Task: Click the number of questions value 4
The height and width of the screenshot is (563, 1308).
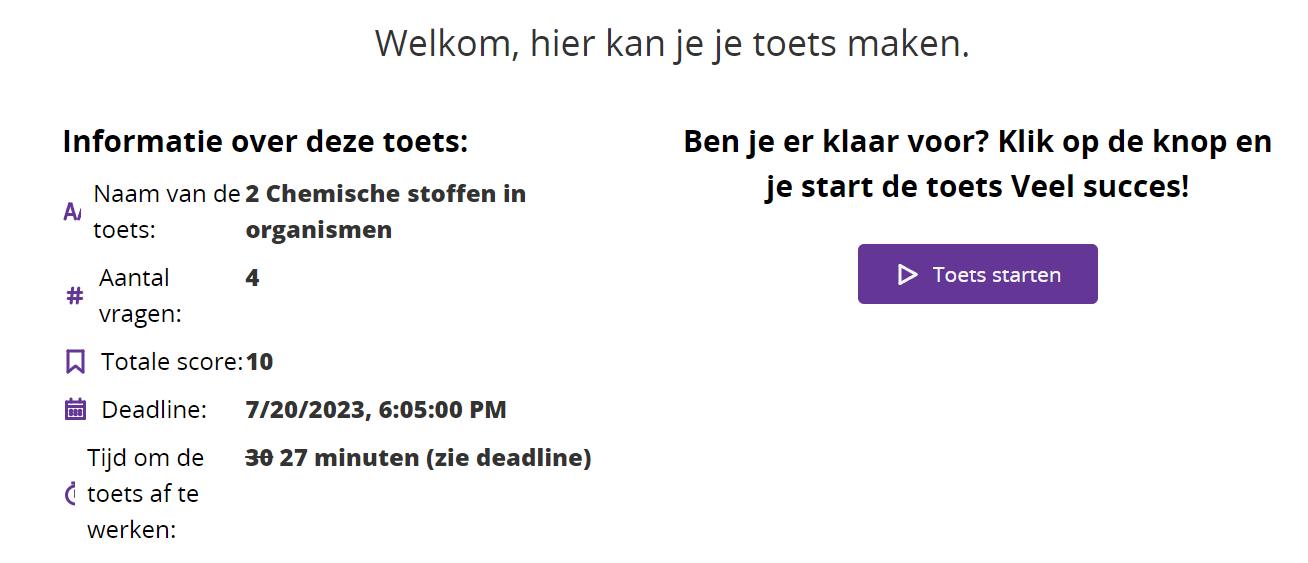Action: point(252,277)
